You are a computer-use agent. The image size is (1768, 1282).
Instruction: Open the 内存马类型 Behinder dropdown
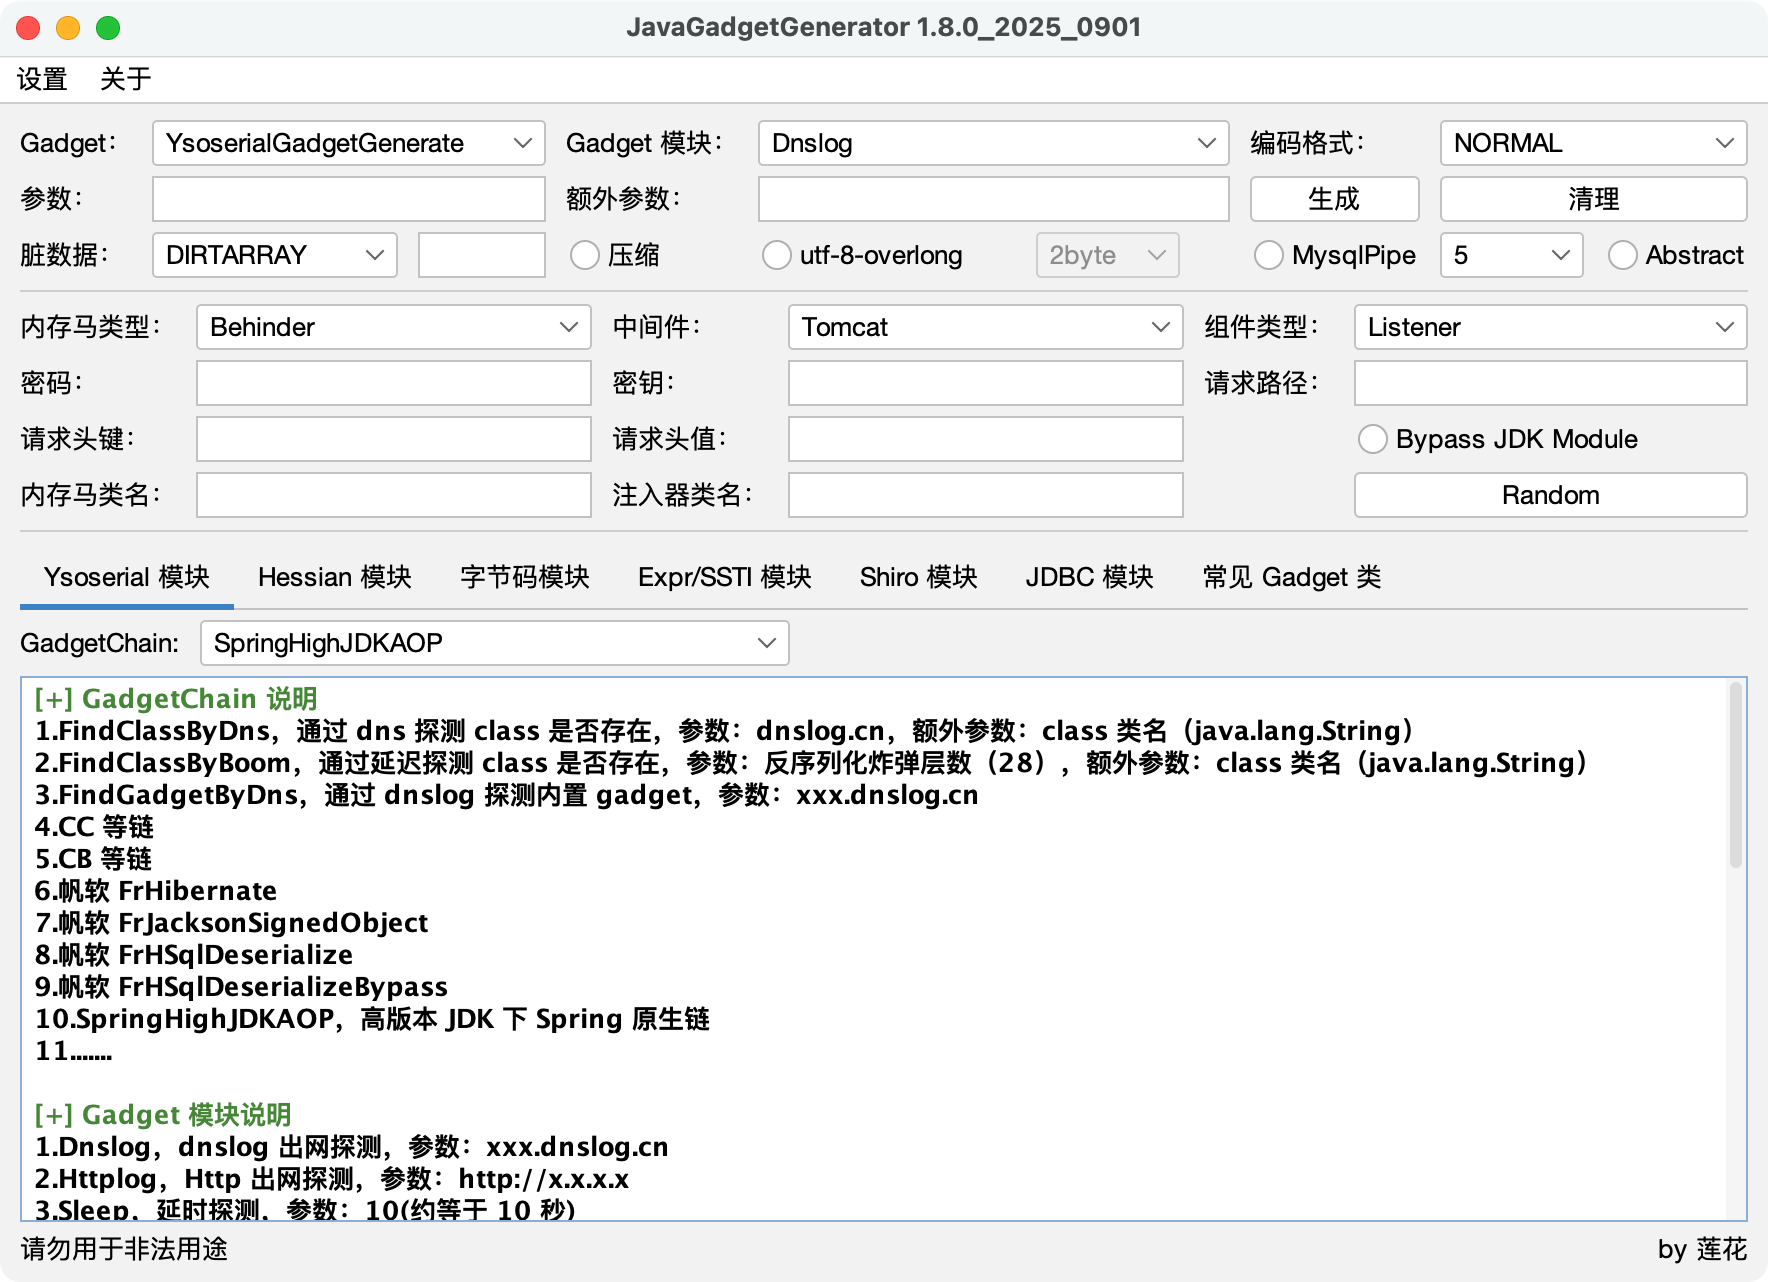pyautogui.click(x=393, y=327)
